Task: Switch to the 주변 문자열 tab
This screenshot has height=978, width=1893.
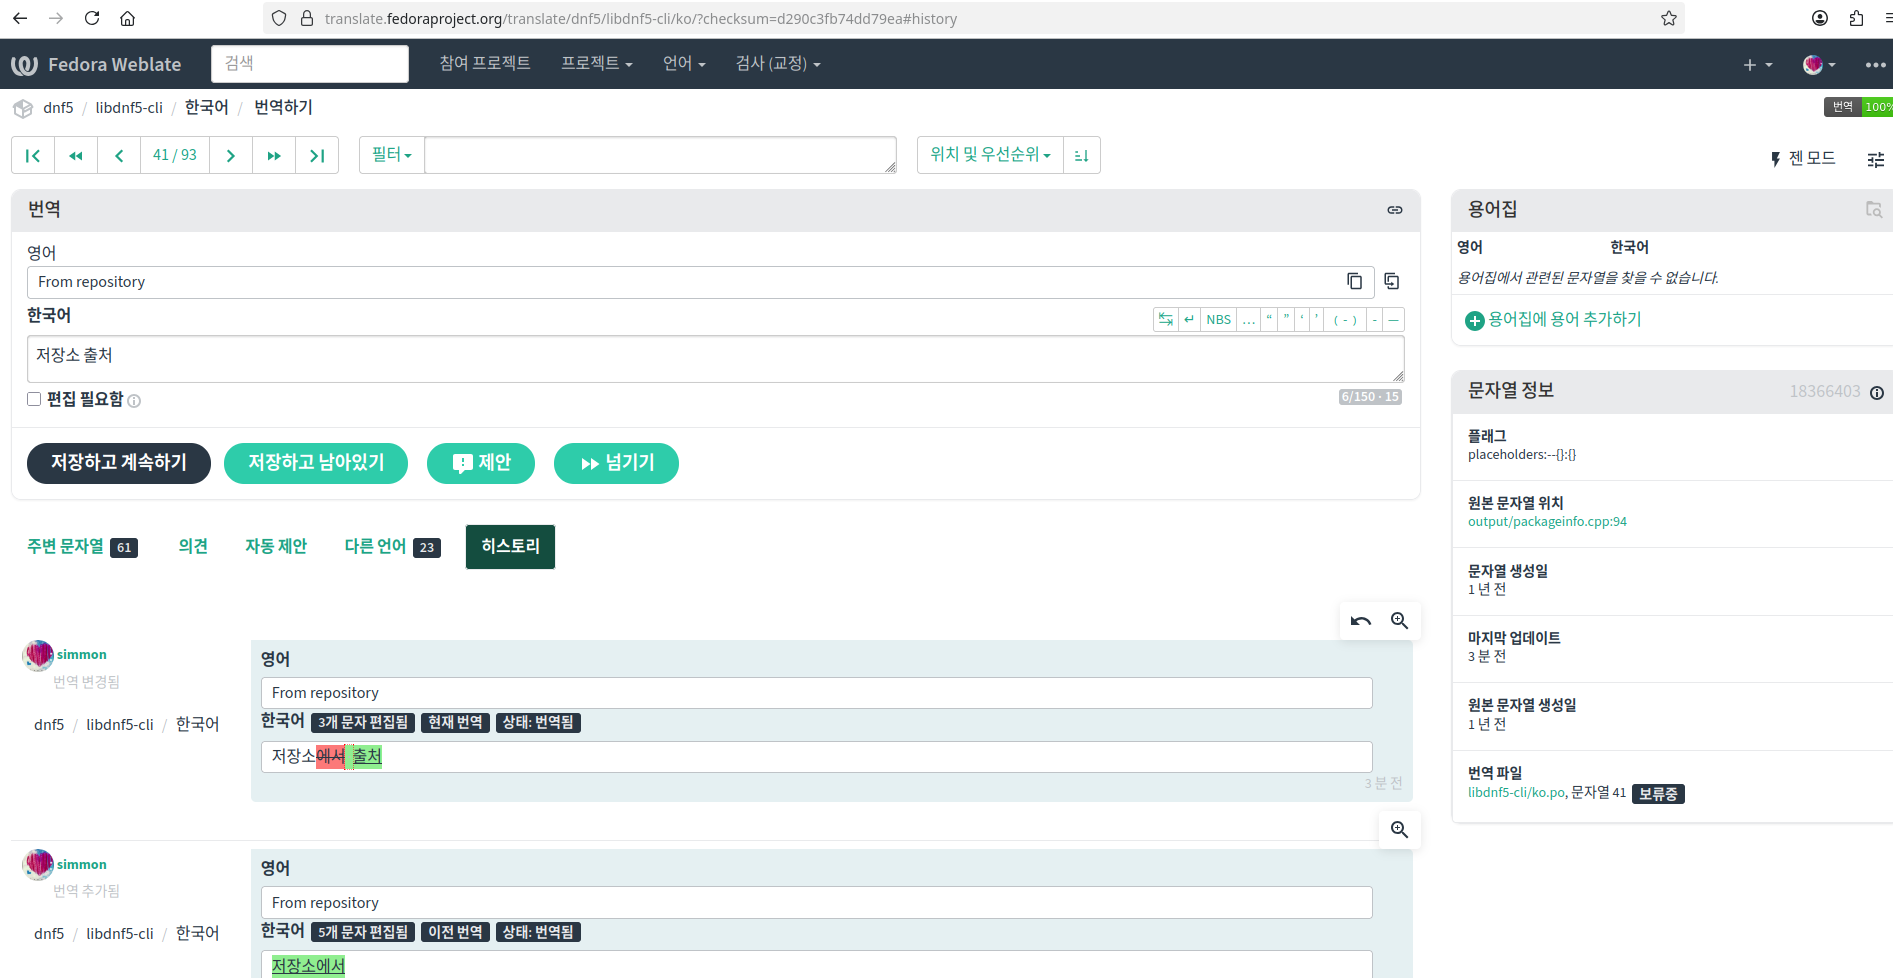Action: click(x=66, y=546)
